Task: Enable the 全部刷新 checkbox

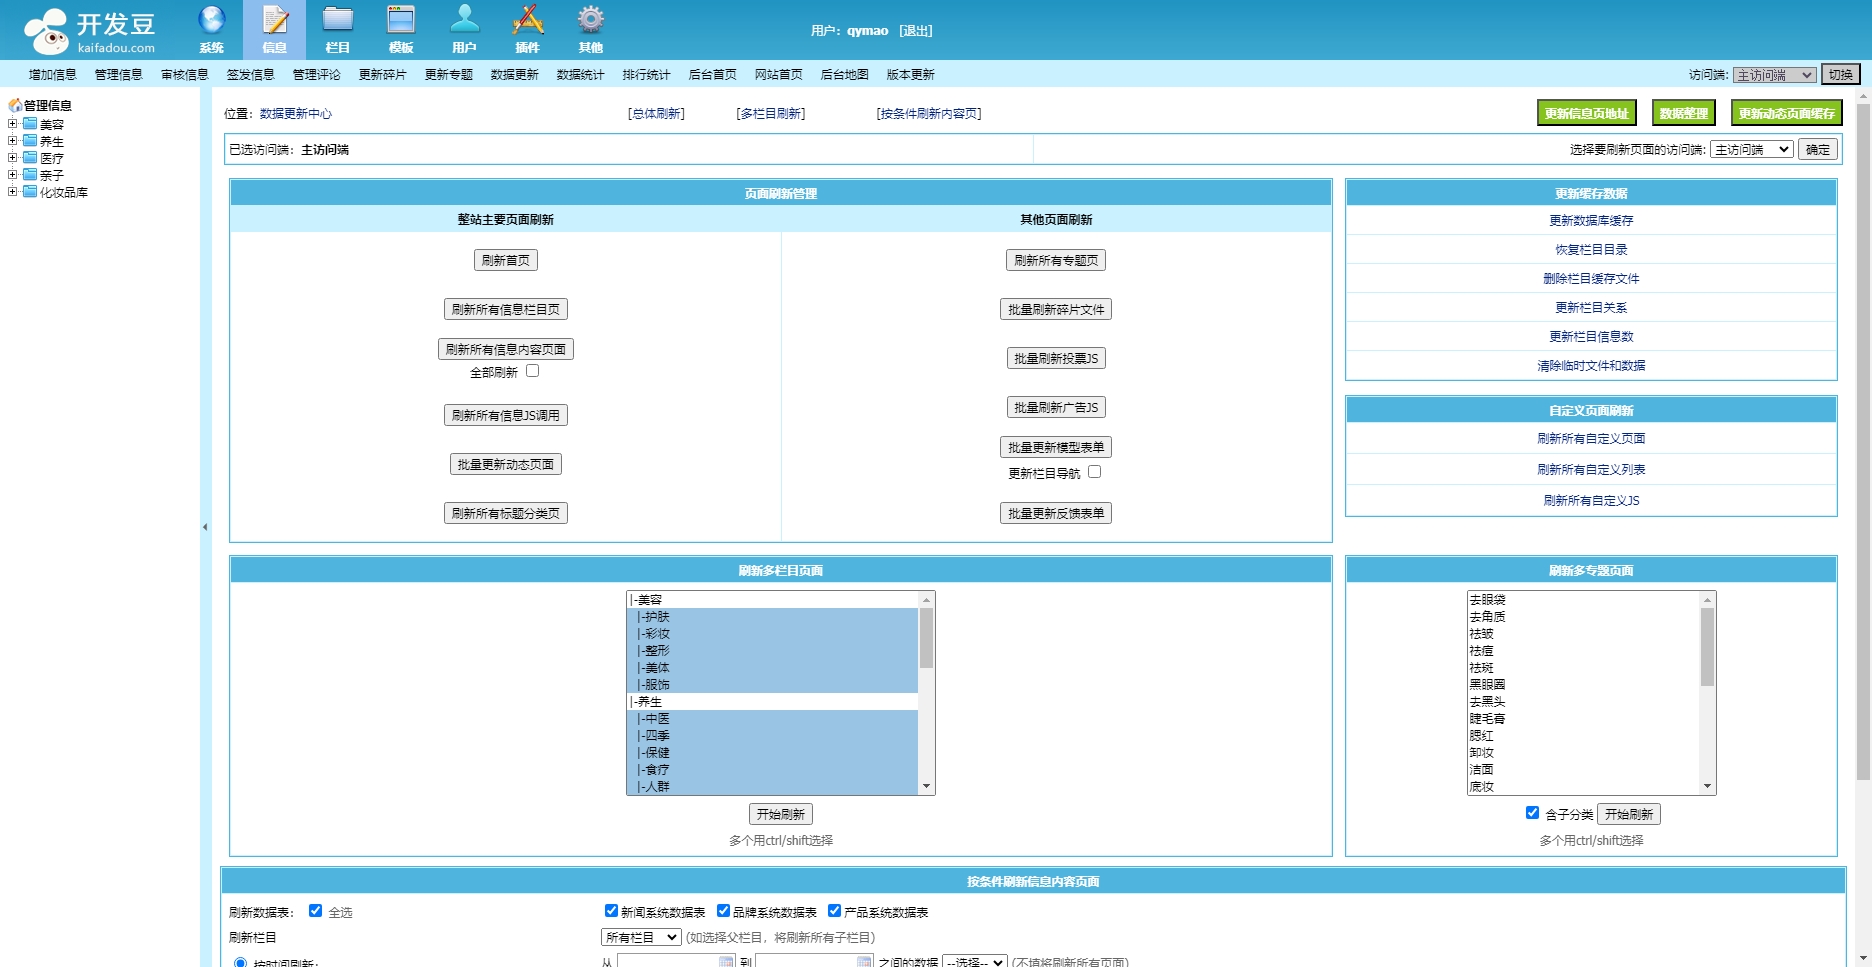Action: 533,371
